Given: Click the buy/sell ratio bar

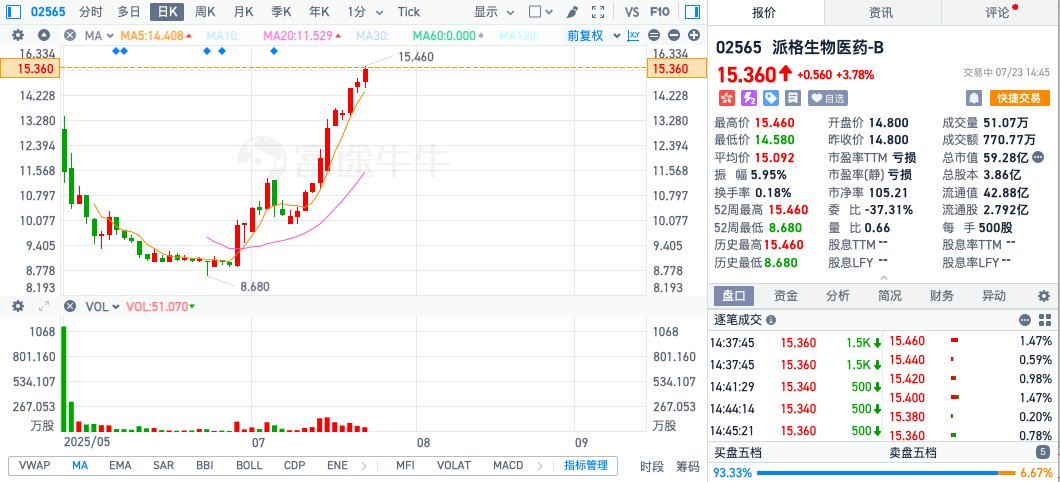Looking at the screenshot, I should (x=884, y=472).
